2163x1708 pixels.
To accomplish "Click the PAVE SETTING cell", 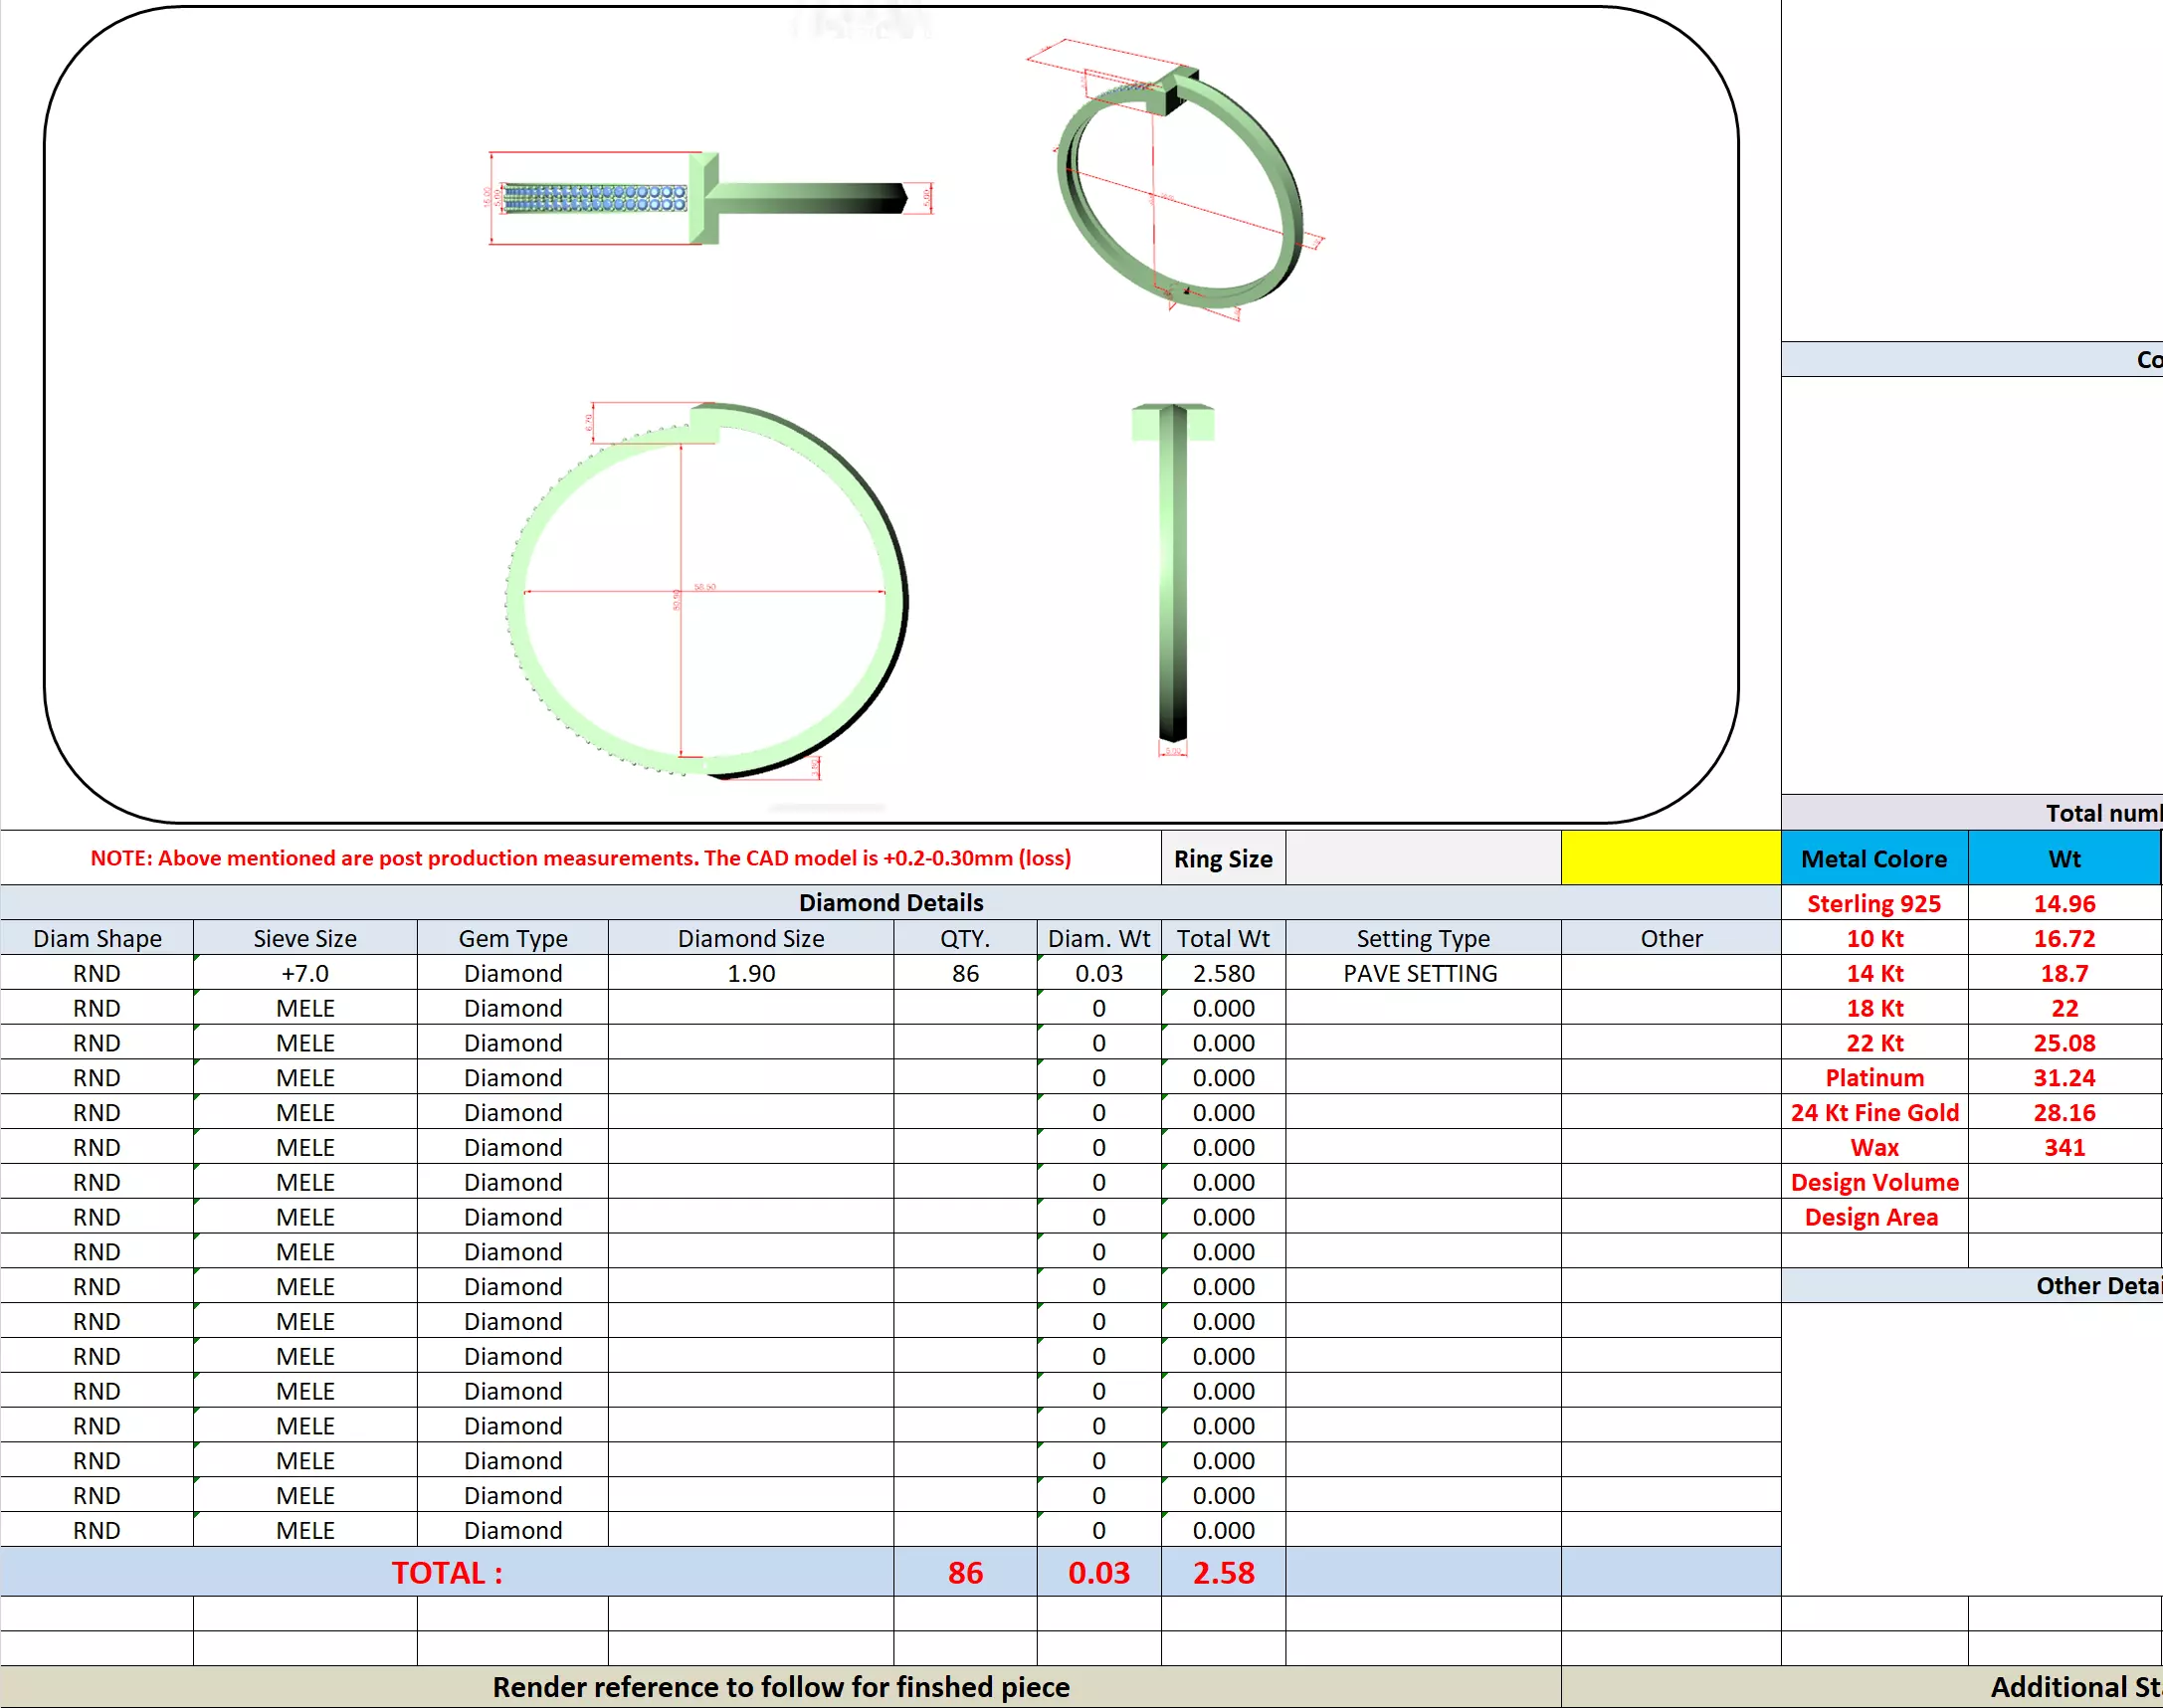I will 1420,973.
